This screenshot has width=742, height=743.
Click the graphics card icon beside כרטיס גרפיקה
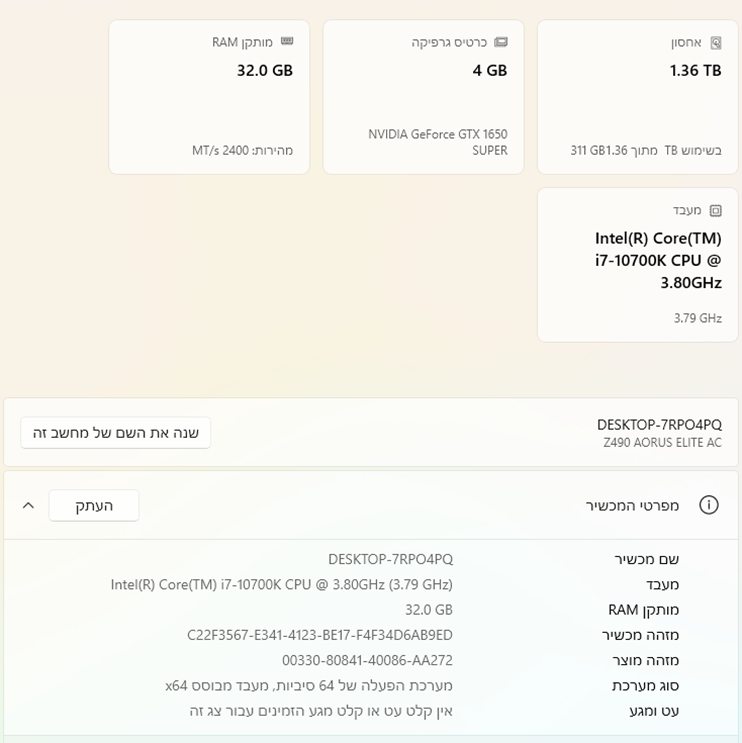point(501,42)
